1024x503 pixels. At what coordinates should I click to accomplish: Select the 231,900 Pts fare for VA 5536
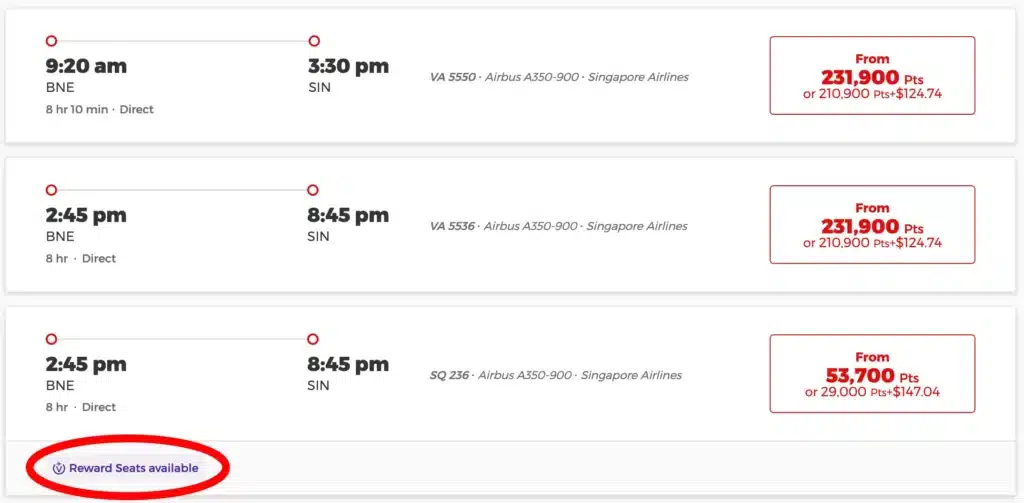click(x=871, y=224)
